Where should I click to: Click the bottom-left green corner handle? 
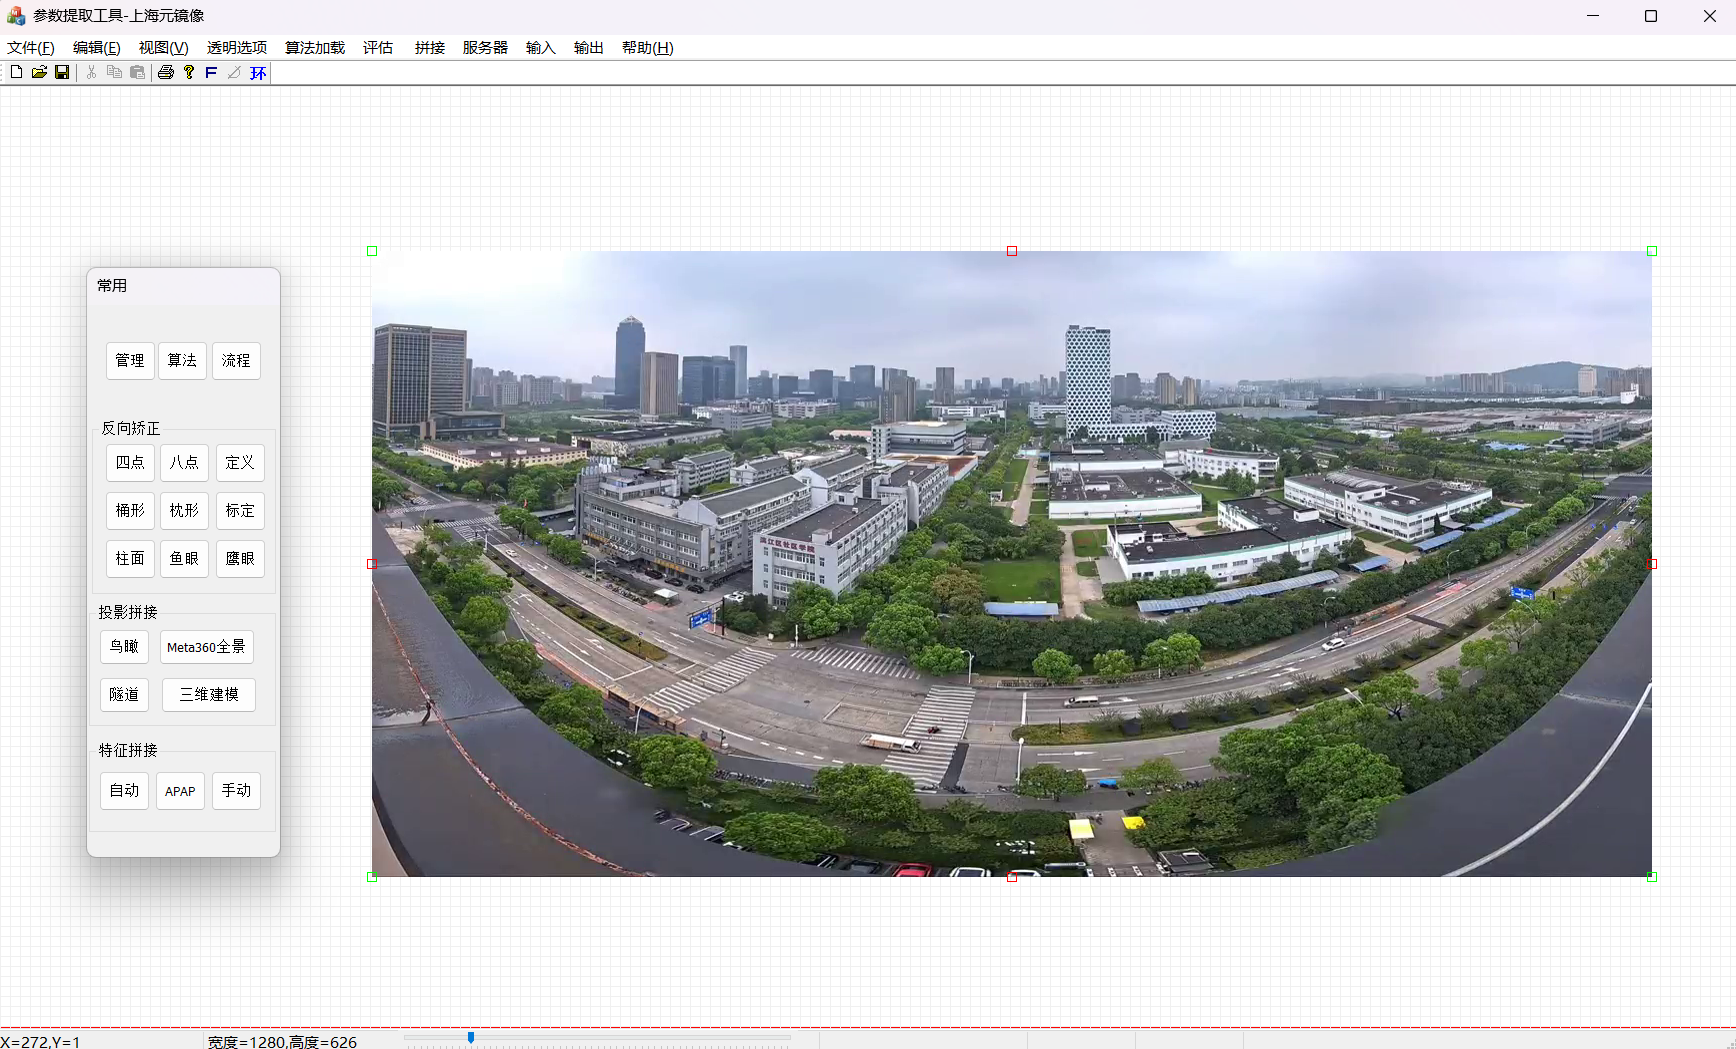372,877
